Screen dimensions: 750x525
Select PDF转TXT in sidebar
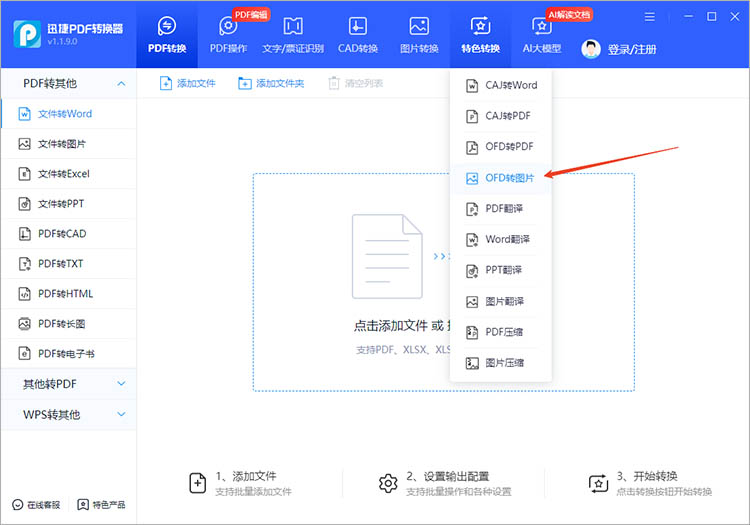68,264
